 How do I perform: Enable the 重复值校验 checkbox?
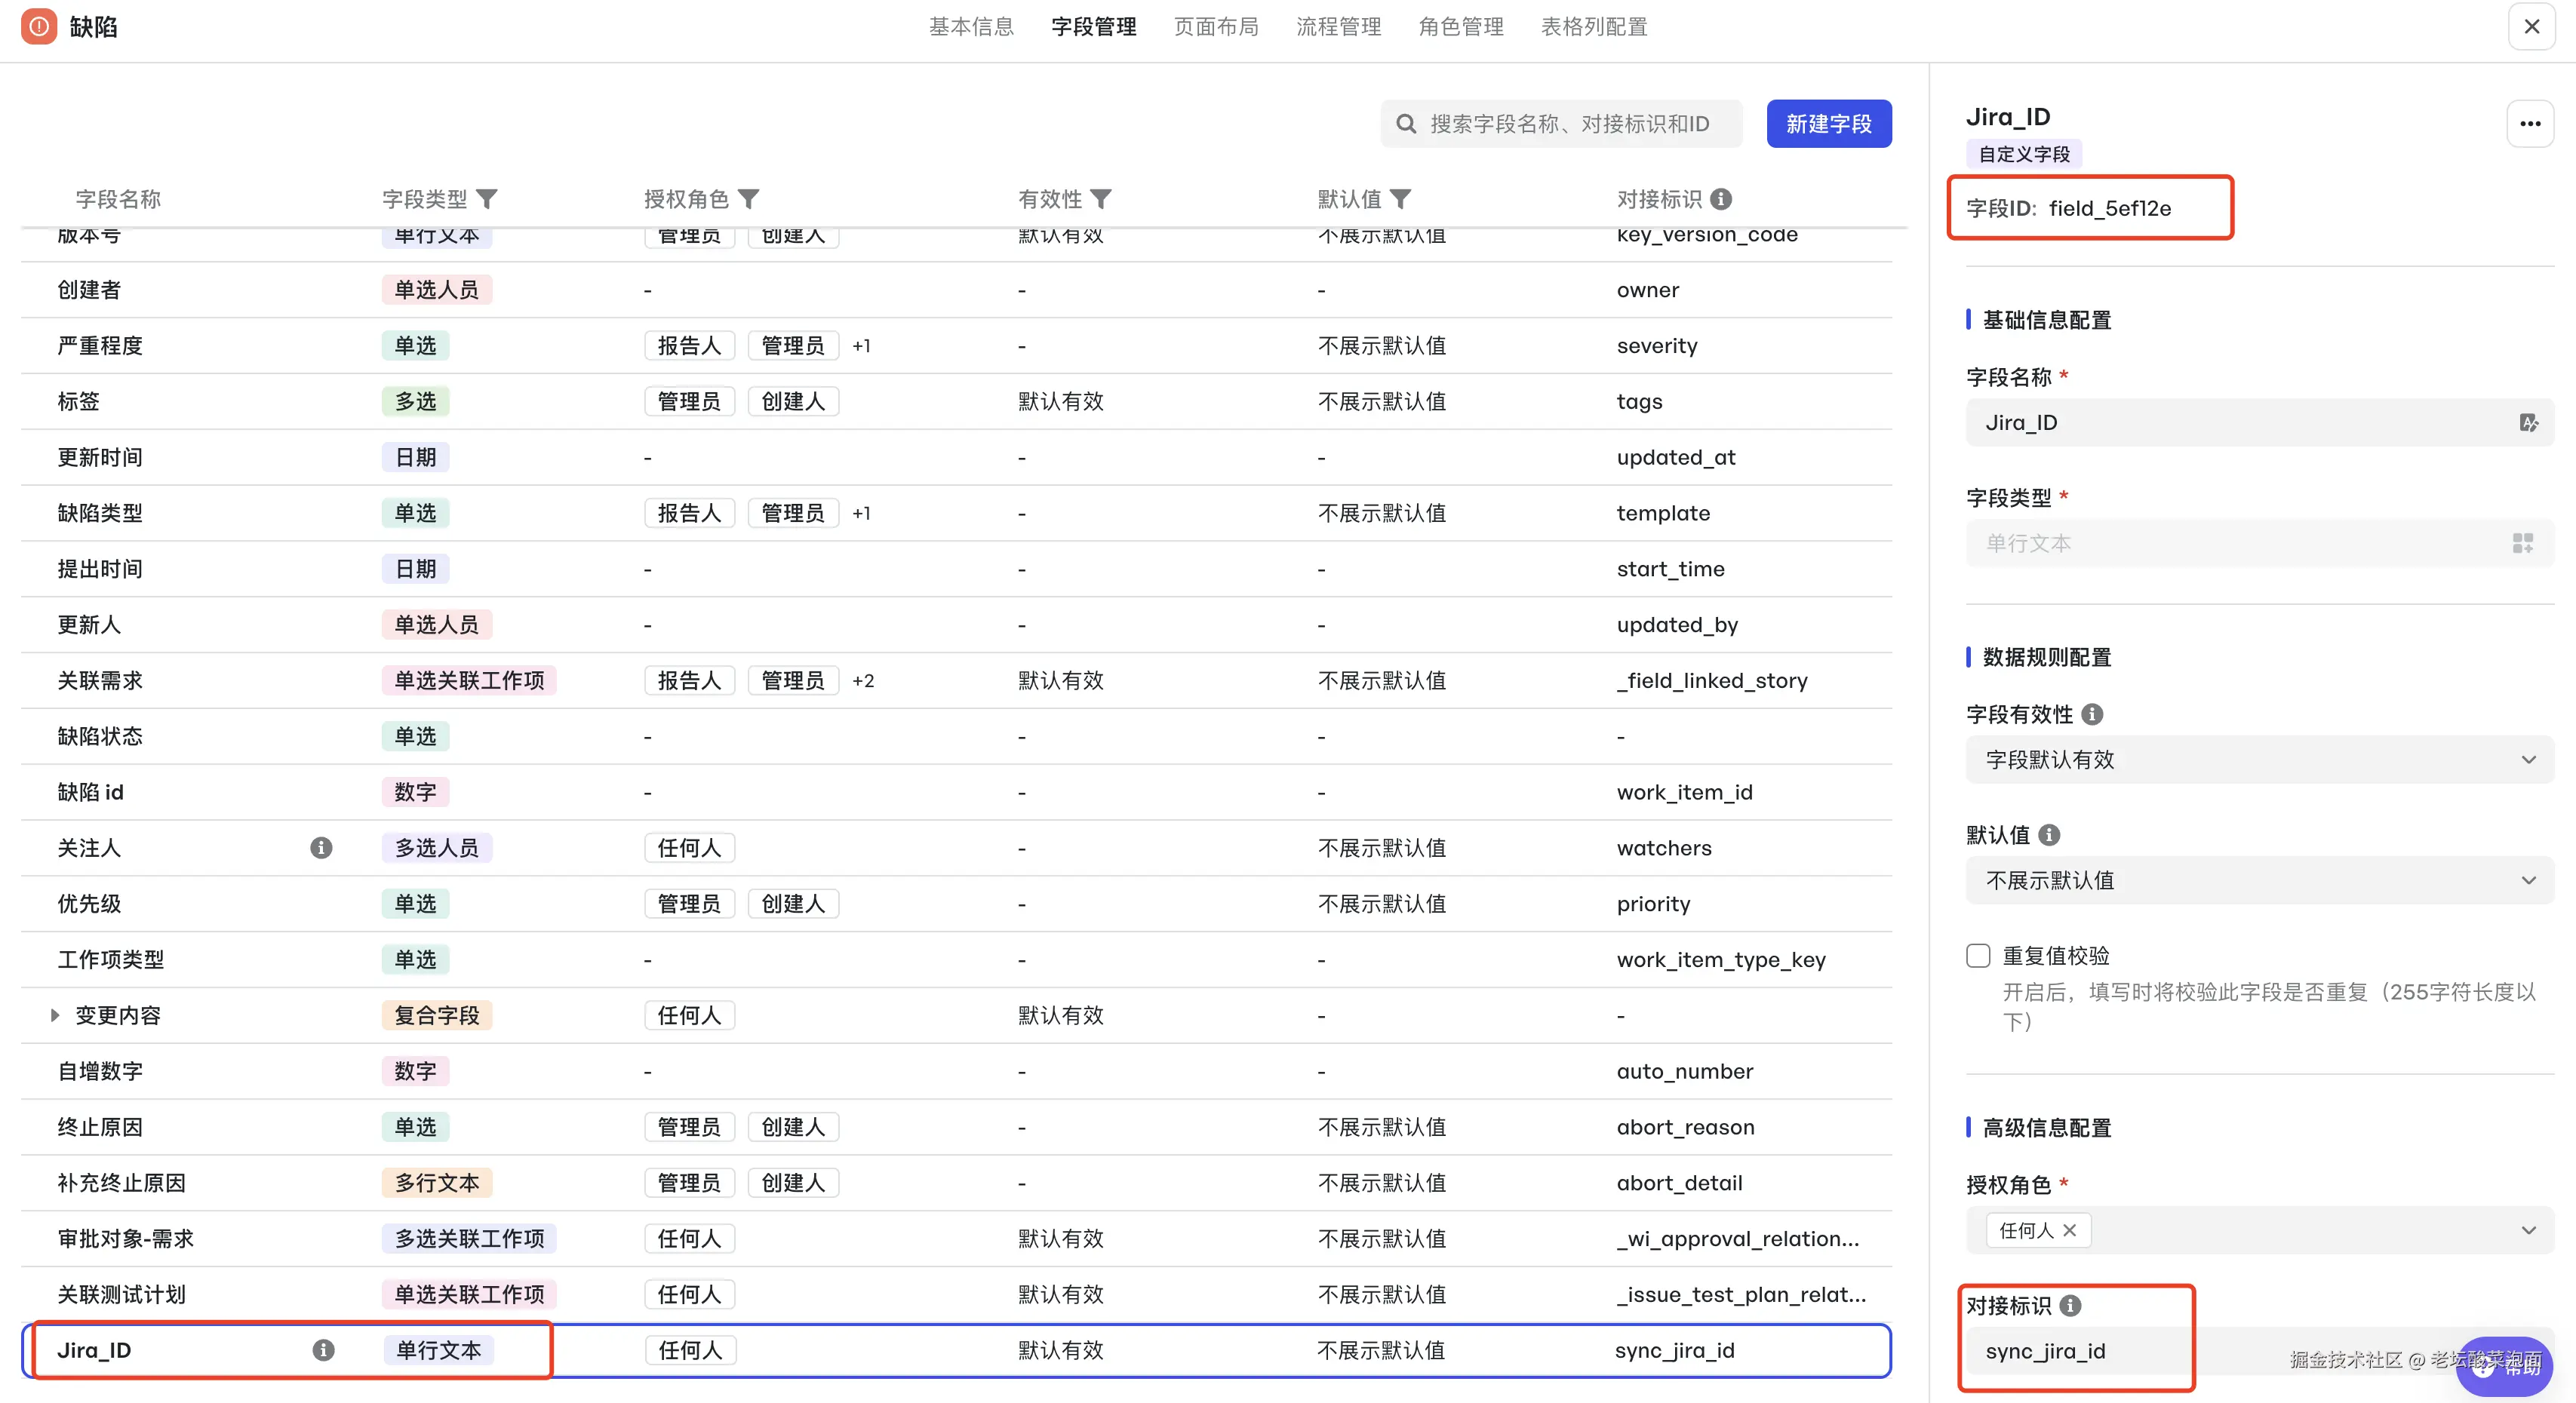point(1978,955)
